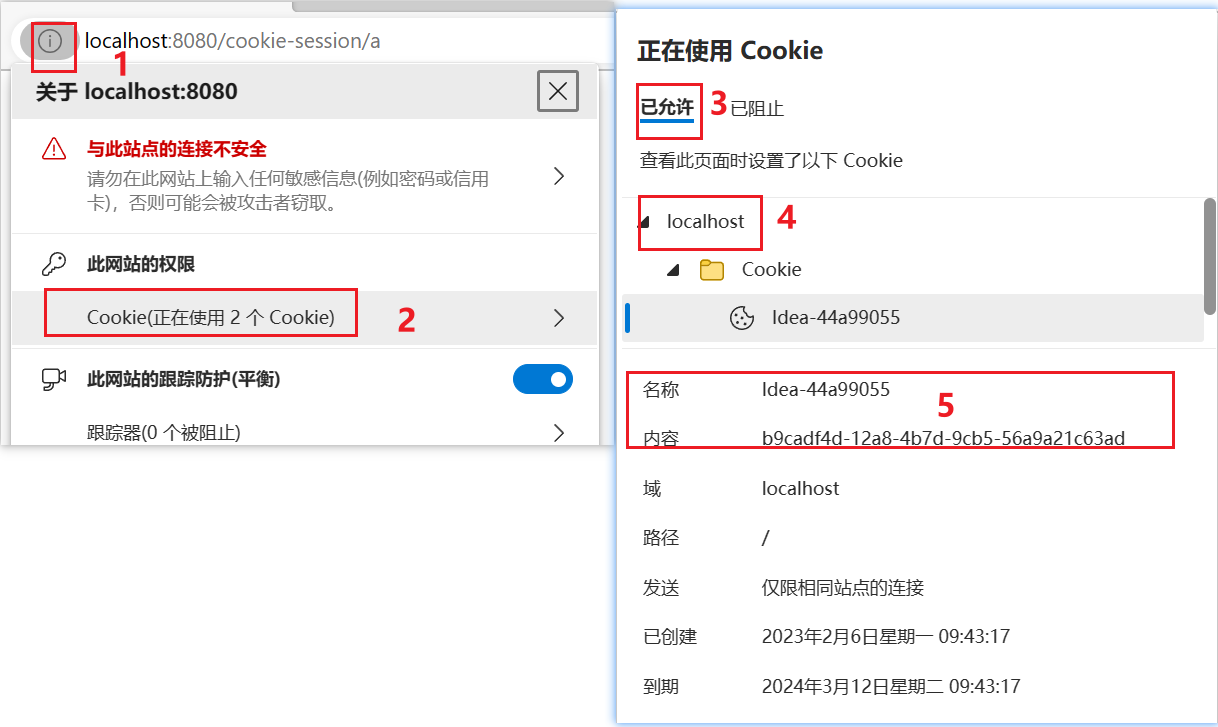Switch to the 已允许 (Allowed) tab
Viewport: 1218px width, 727px height.
[667, 107]
